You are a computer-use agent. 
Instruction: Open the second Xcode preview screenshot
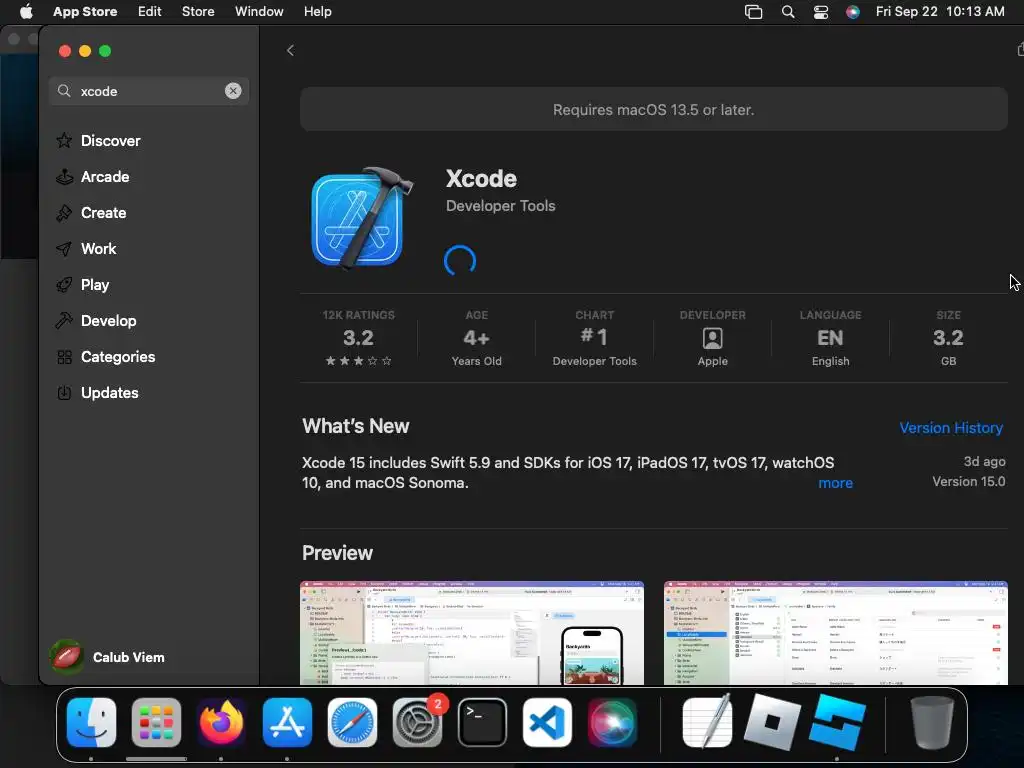coord(835,633)
